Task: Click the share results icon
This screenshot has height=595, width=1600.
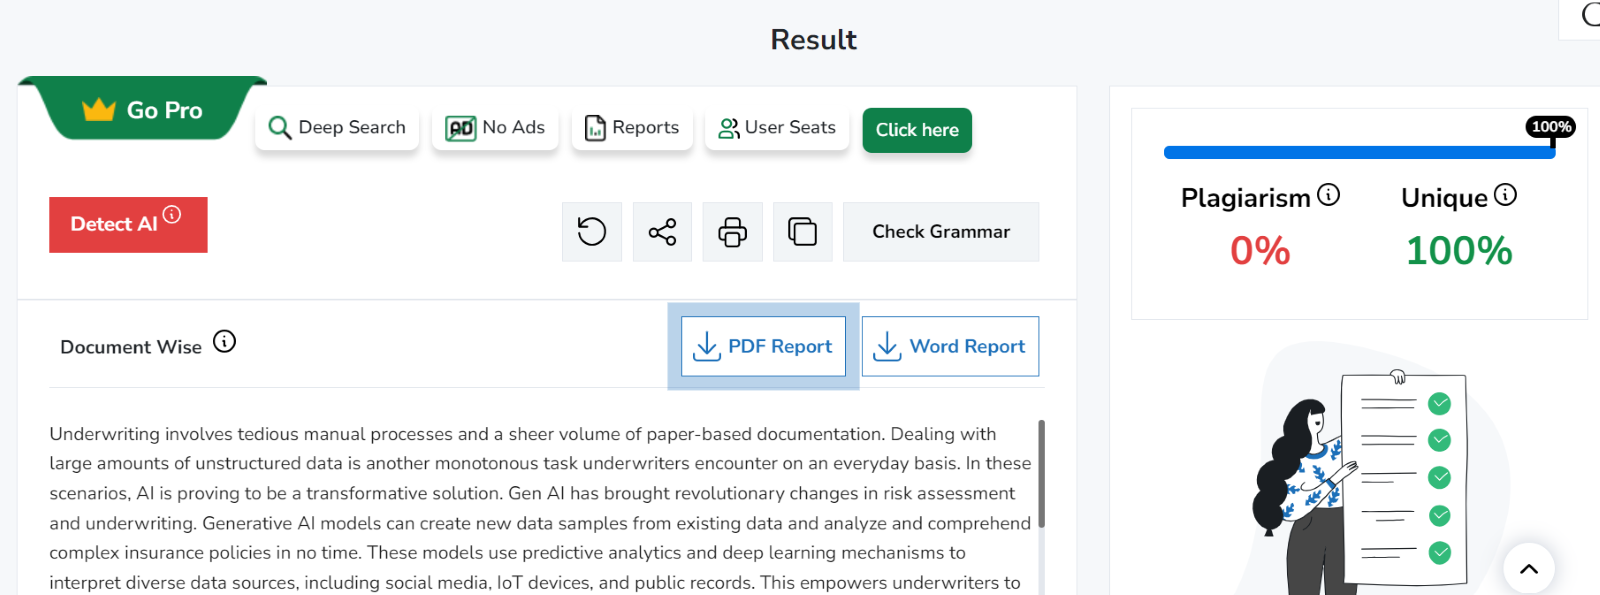Action: point(662,232)
